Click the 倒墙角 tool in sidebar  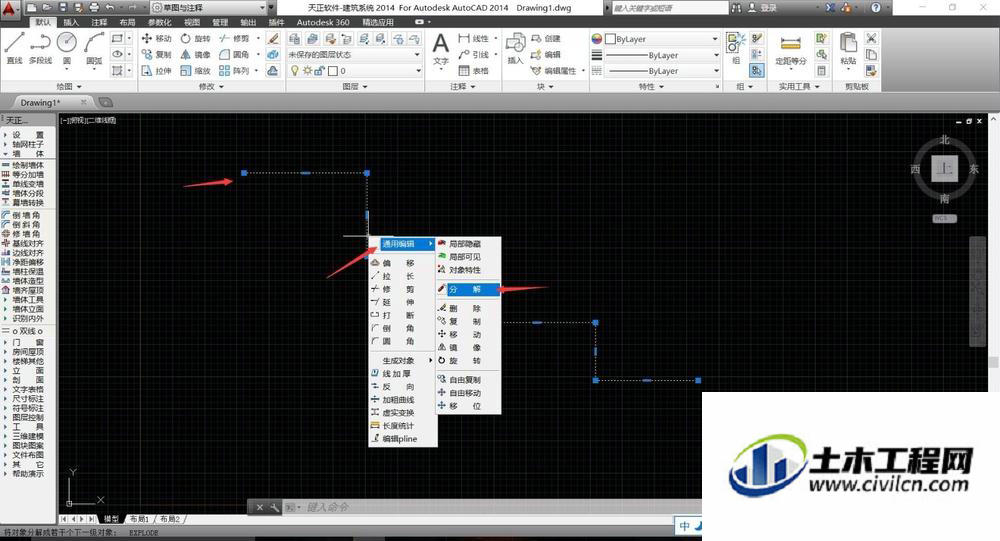click(22, 215)
